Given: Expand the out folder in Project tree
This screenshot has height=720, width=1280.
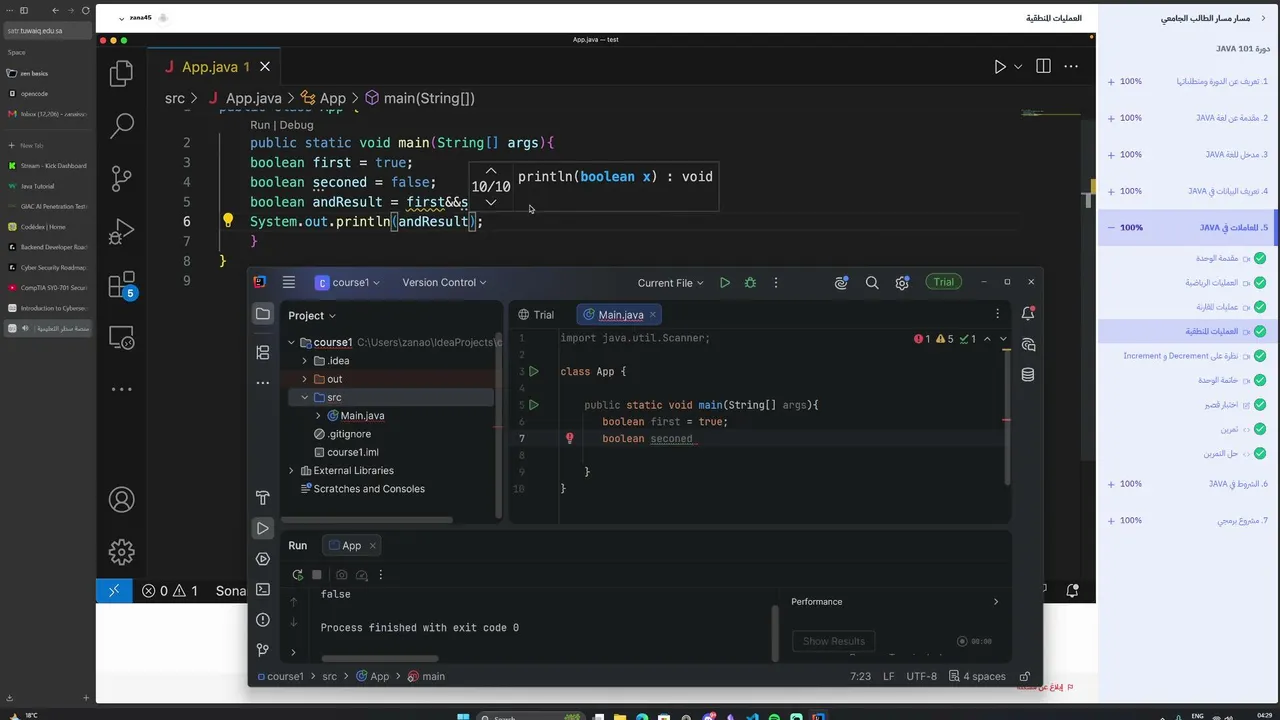Looking at the screenshot, I should [304, 379].
